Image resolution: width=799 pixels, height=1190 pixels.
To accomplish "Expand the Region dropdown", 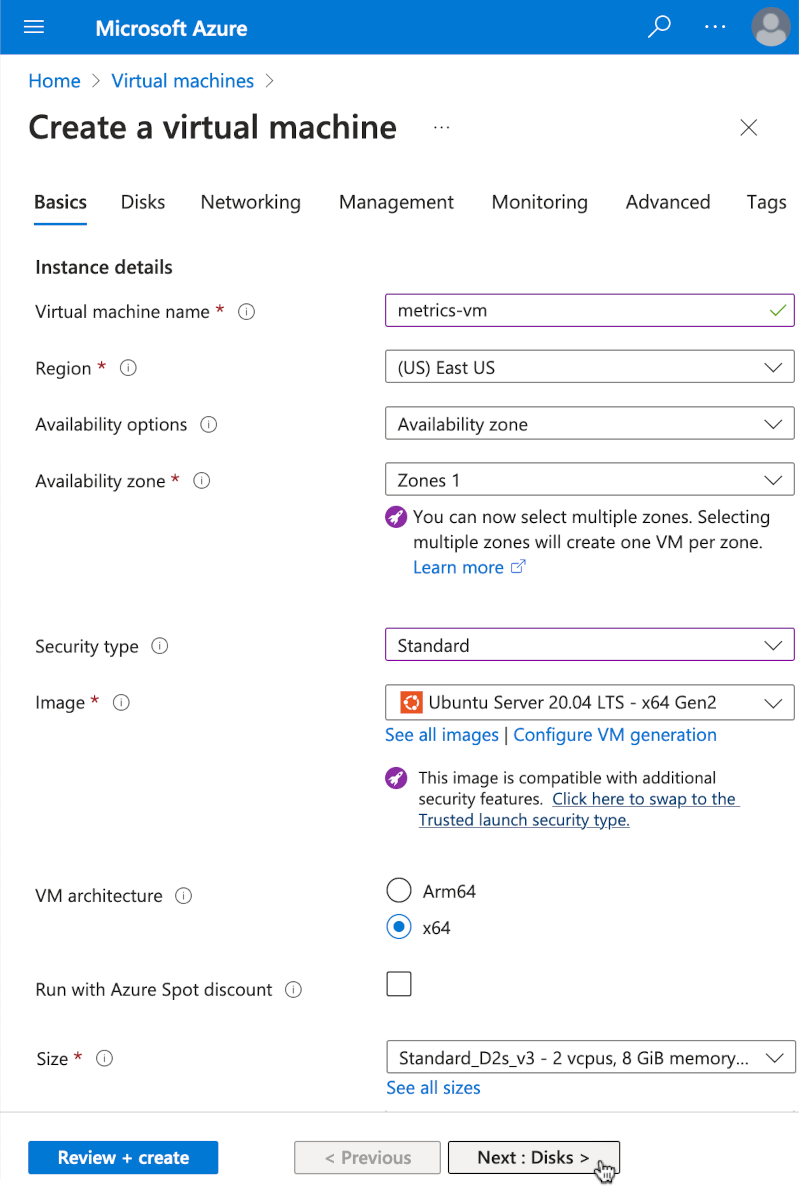I will click(589, 368).
